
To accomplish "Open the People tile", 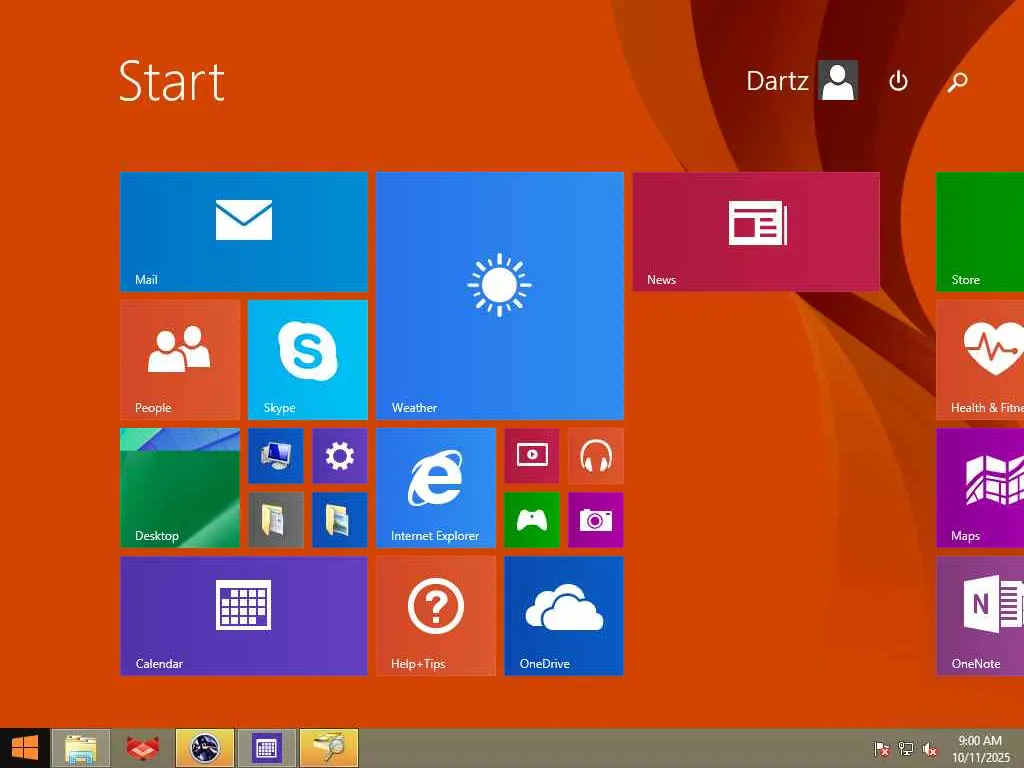I will [x=180, y=359].
